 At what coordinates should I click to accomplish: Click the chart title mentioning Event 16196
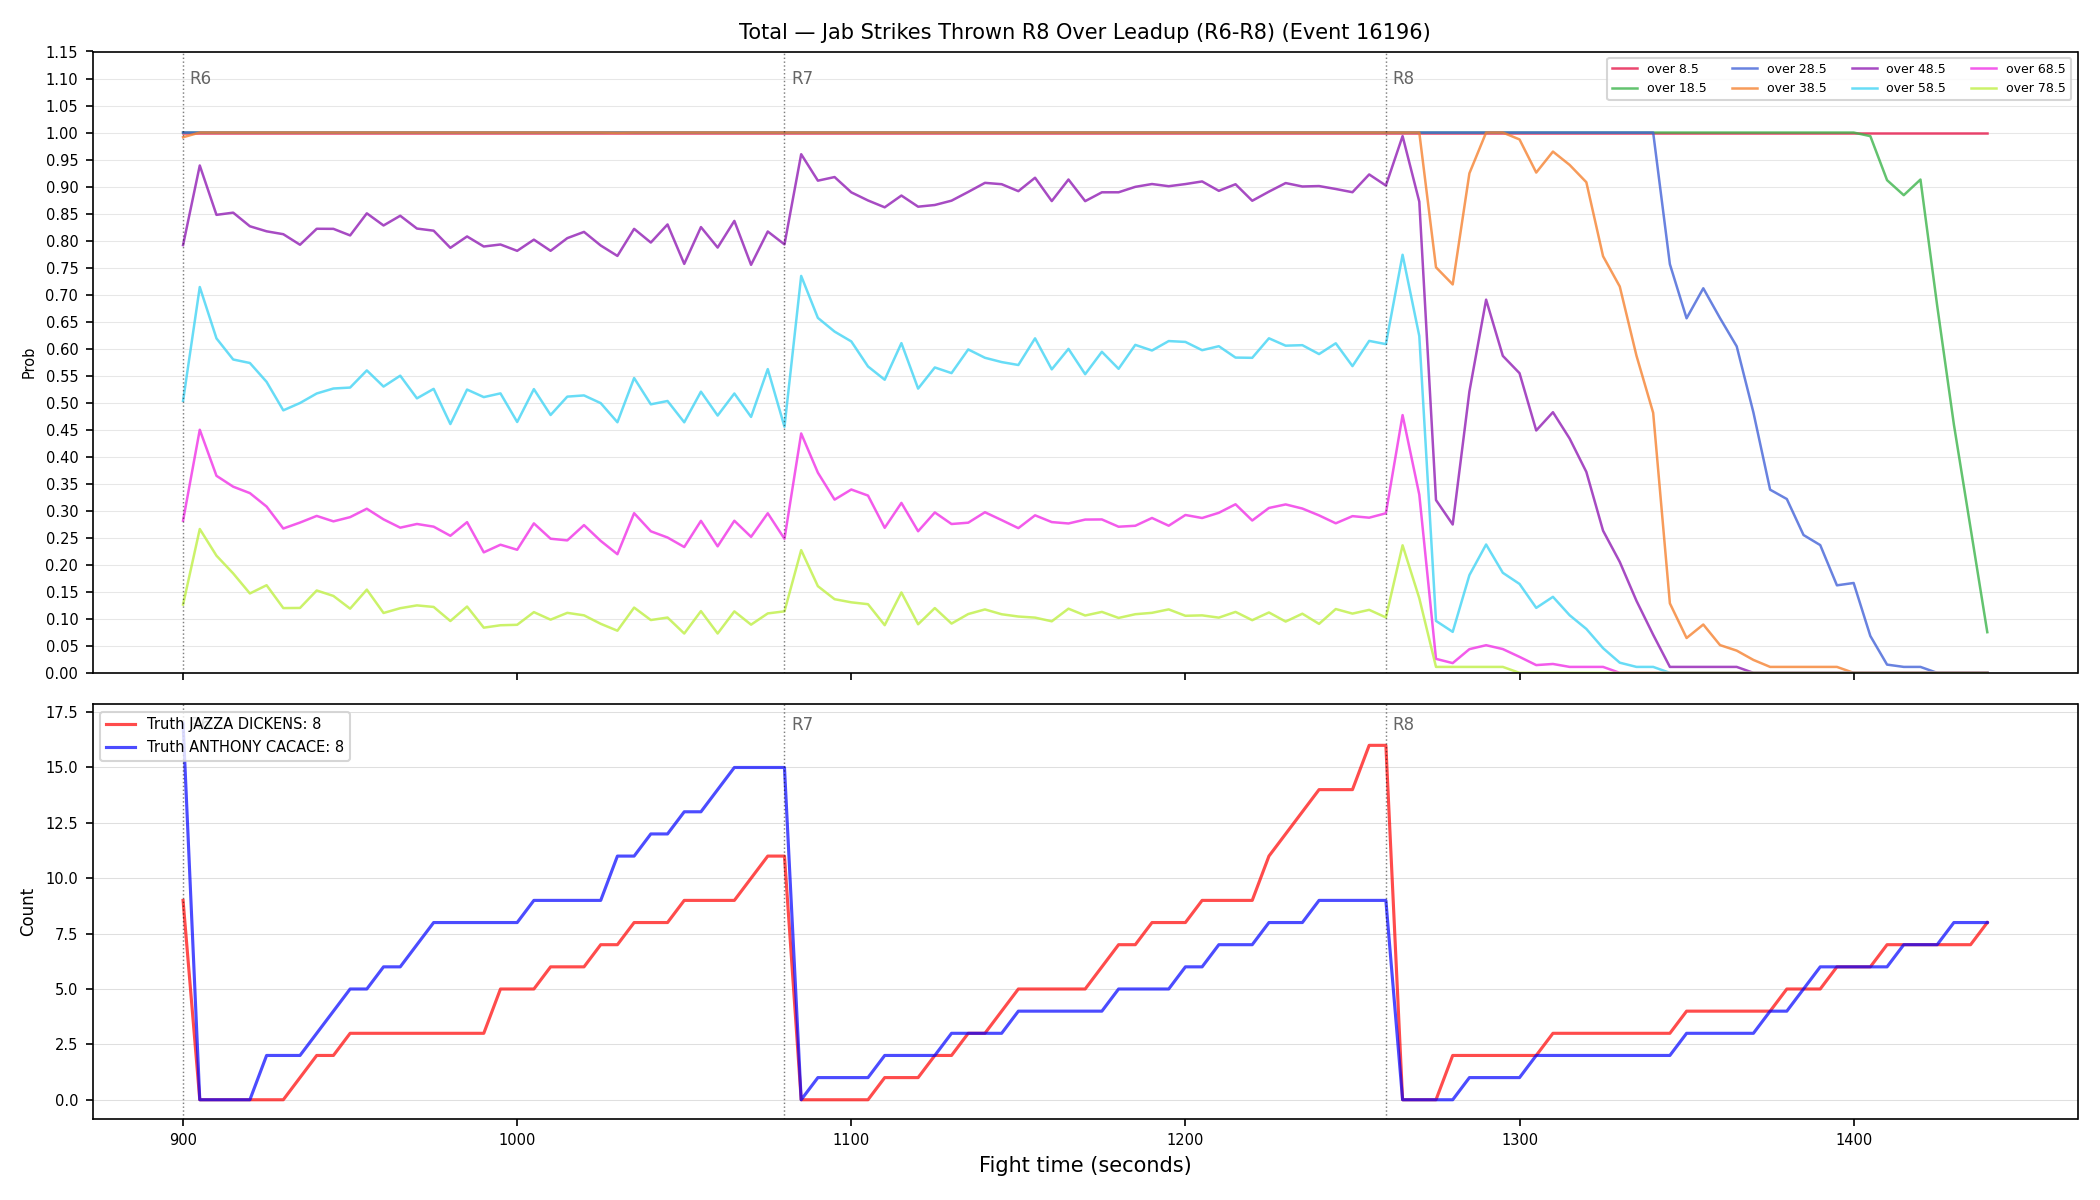point(1084,32)
